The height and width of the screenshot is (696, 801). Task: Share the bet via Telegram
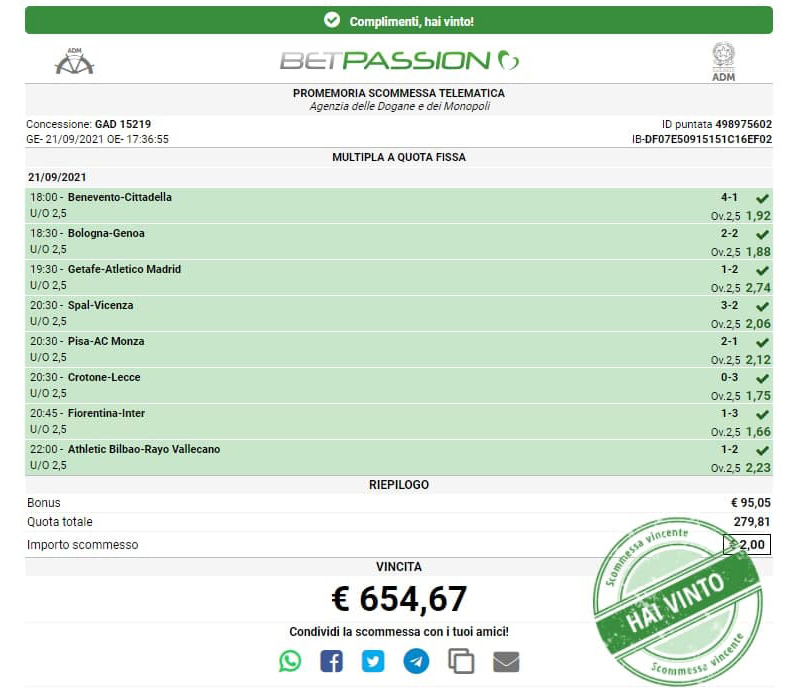click(x=416, y=661)
